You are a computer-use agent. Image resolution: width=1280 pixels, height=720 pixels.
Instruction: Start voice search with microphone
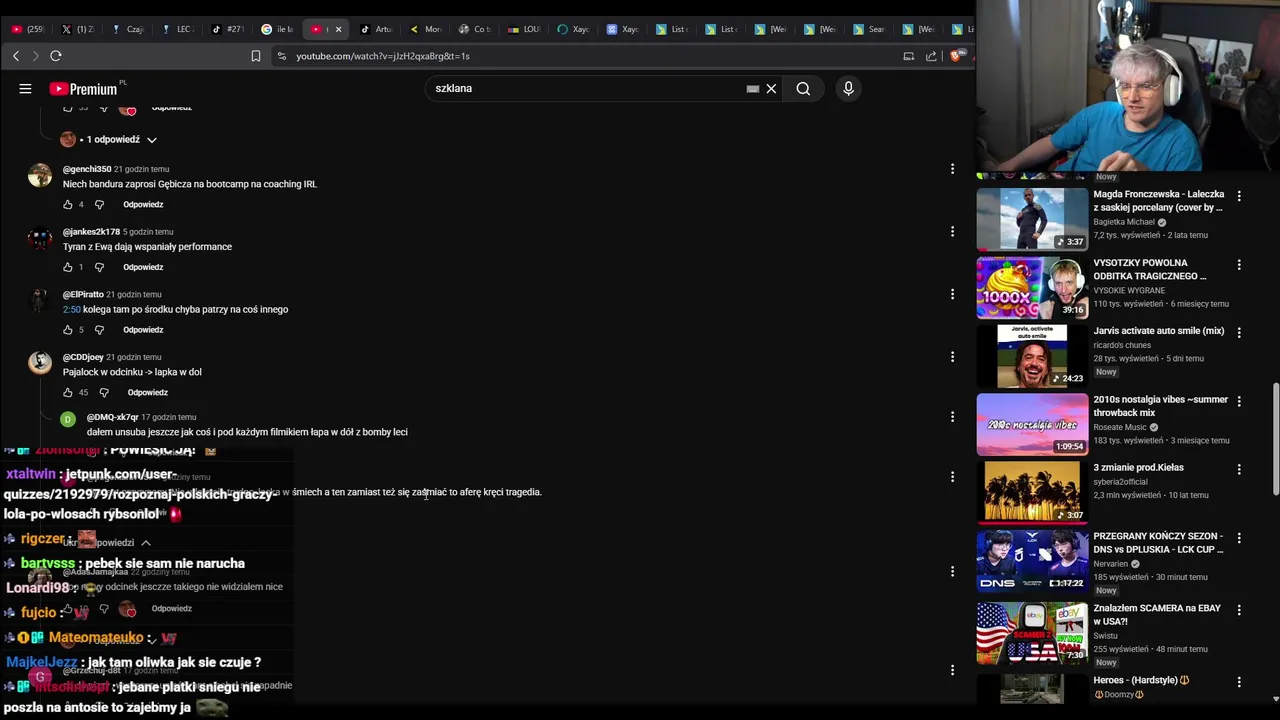(848, 89)
